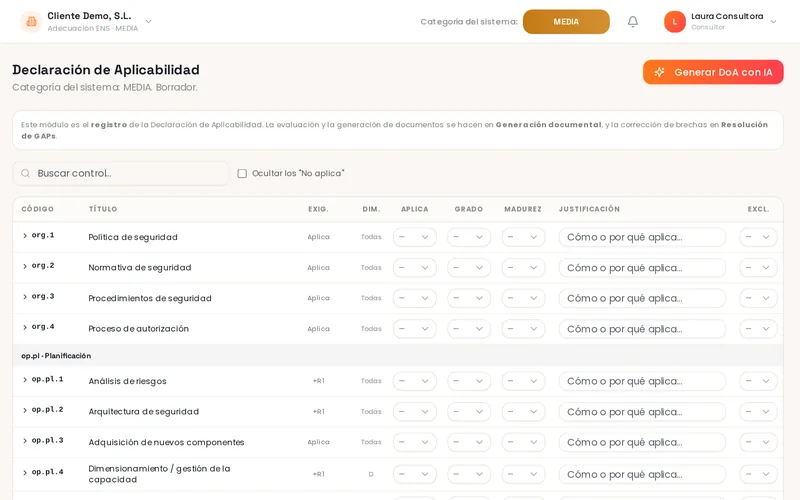Click the op.pl · Planificación group header

398,356
